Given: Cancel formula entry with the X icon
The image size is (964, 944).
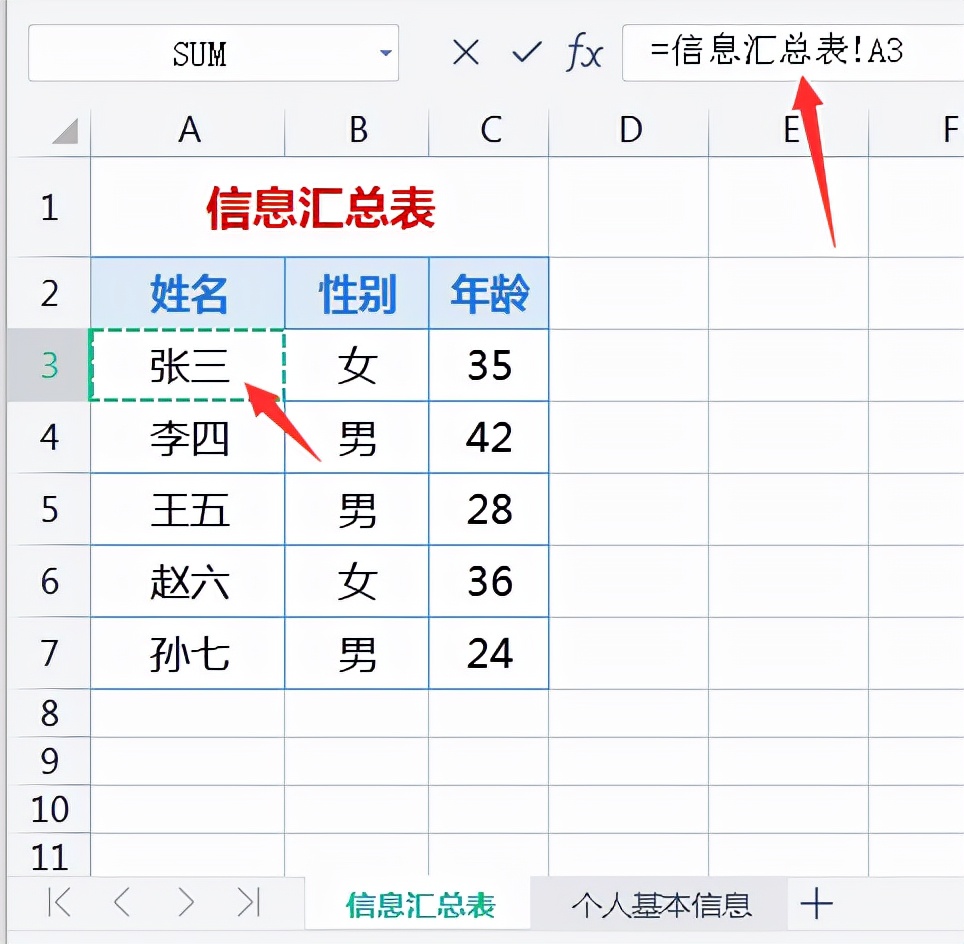Looking at the screenshot, I should [x=465, y=54].
